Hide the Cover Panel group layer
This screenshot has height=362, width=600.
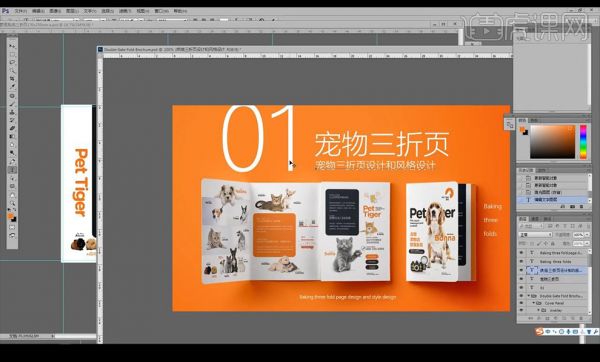pos(521,303)
